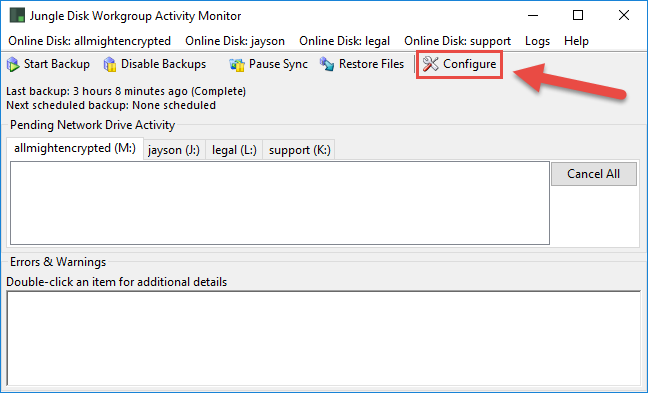The image size is (648, 393).
Task: Switch to the legal (L:) tab
Action: pos(234,150)
